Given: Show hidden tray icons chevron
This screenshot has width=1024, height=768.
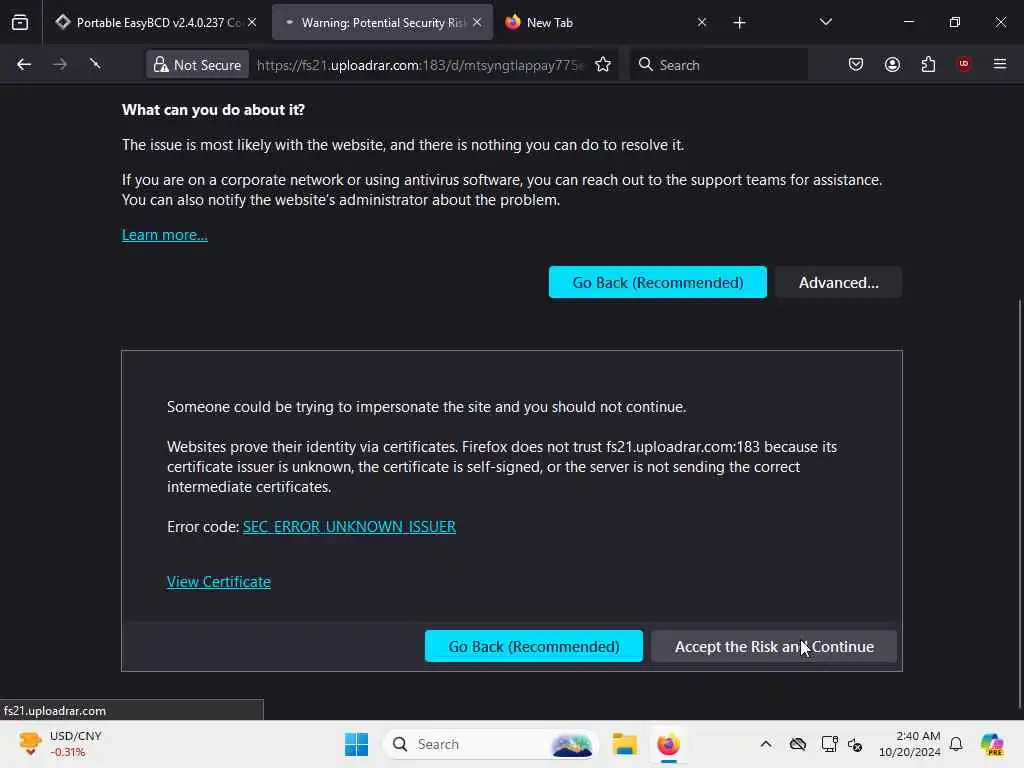Looking at the screenshot, I should tap(765, 744).
